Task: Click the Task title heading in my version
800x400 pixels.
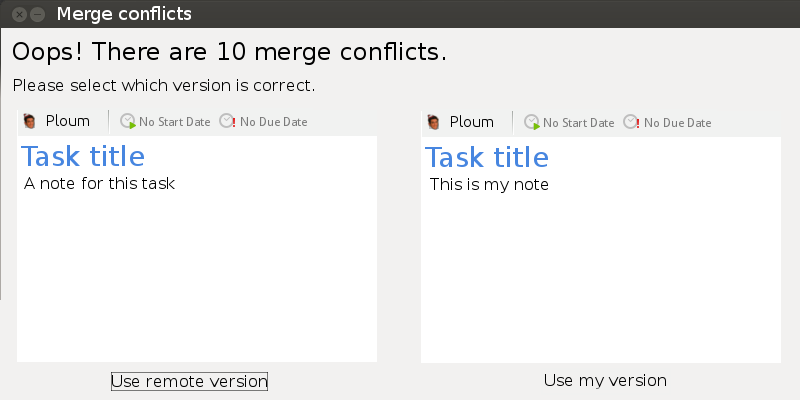Action: (x=487, y=157)
